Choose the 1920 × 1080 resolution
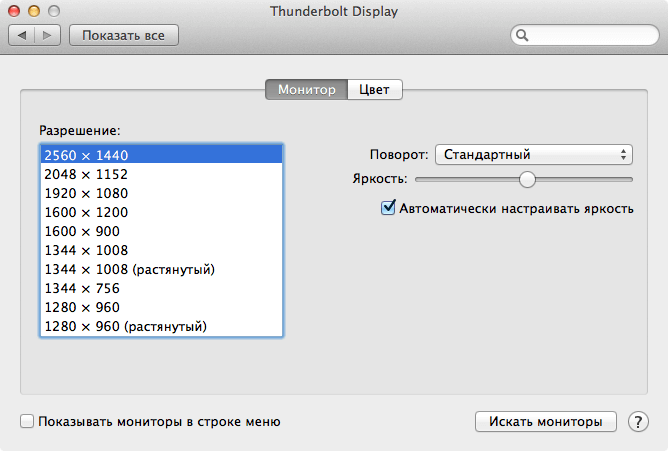This screenshot has width=668, height=451. tap(161, 193)
